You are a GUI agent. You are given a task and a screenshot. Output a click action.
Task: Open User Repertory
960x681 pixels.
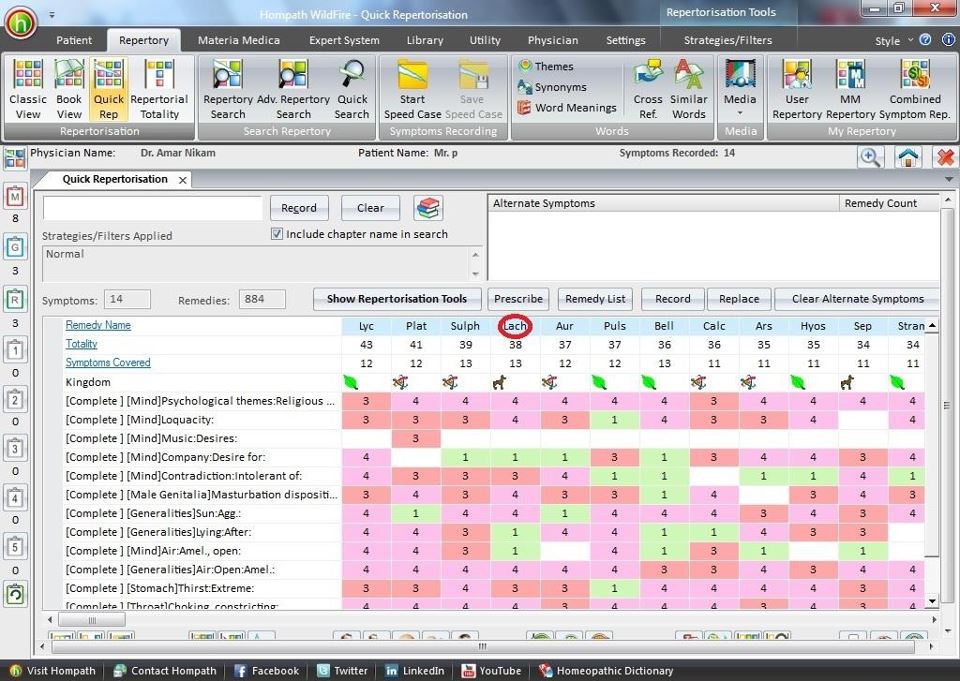tap(797, 89)
